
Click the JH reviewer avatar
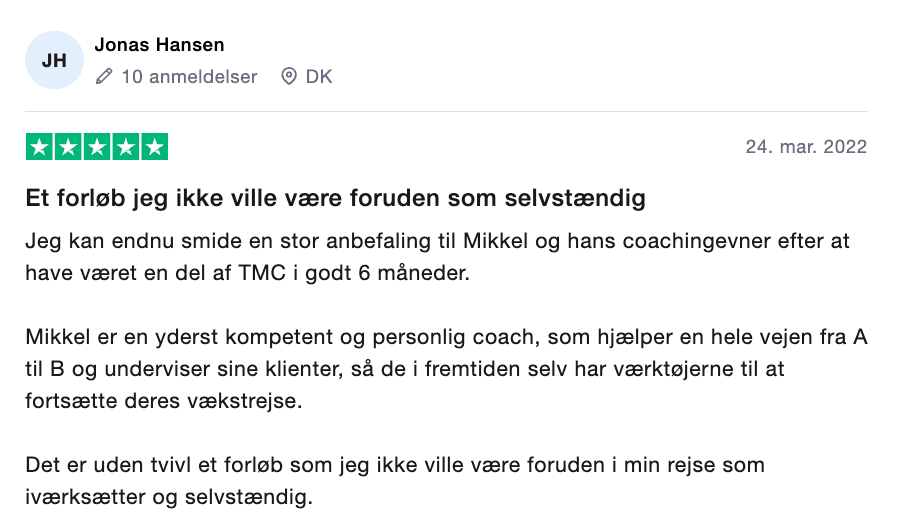(x=54, y=60)
